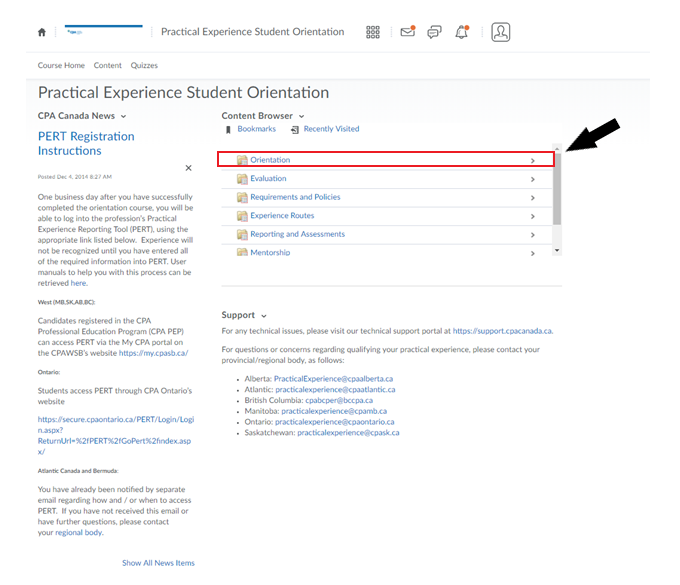Screen dimensions: 680x585
Task: Expand the Content Browser menu arrow
Action: 302,117
